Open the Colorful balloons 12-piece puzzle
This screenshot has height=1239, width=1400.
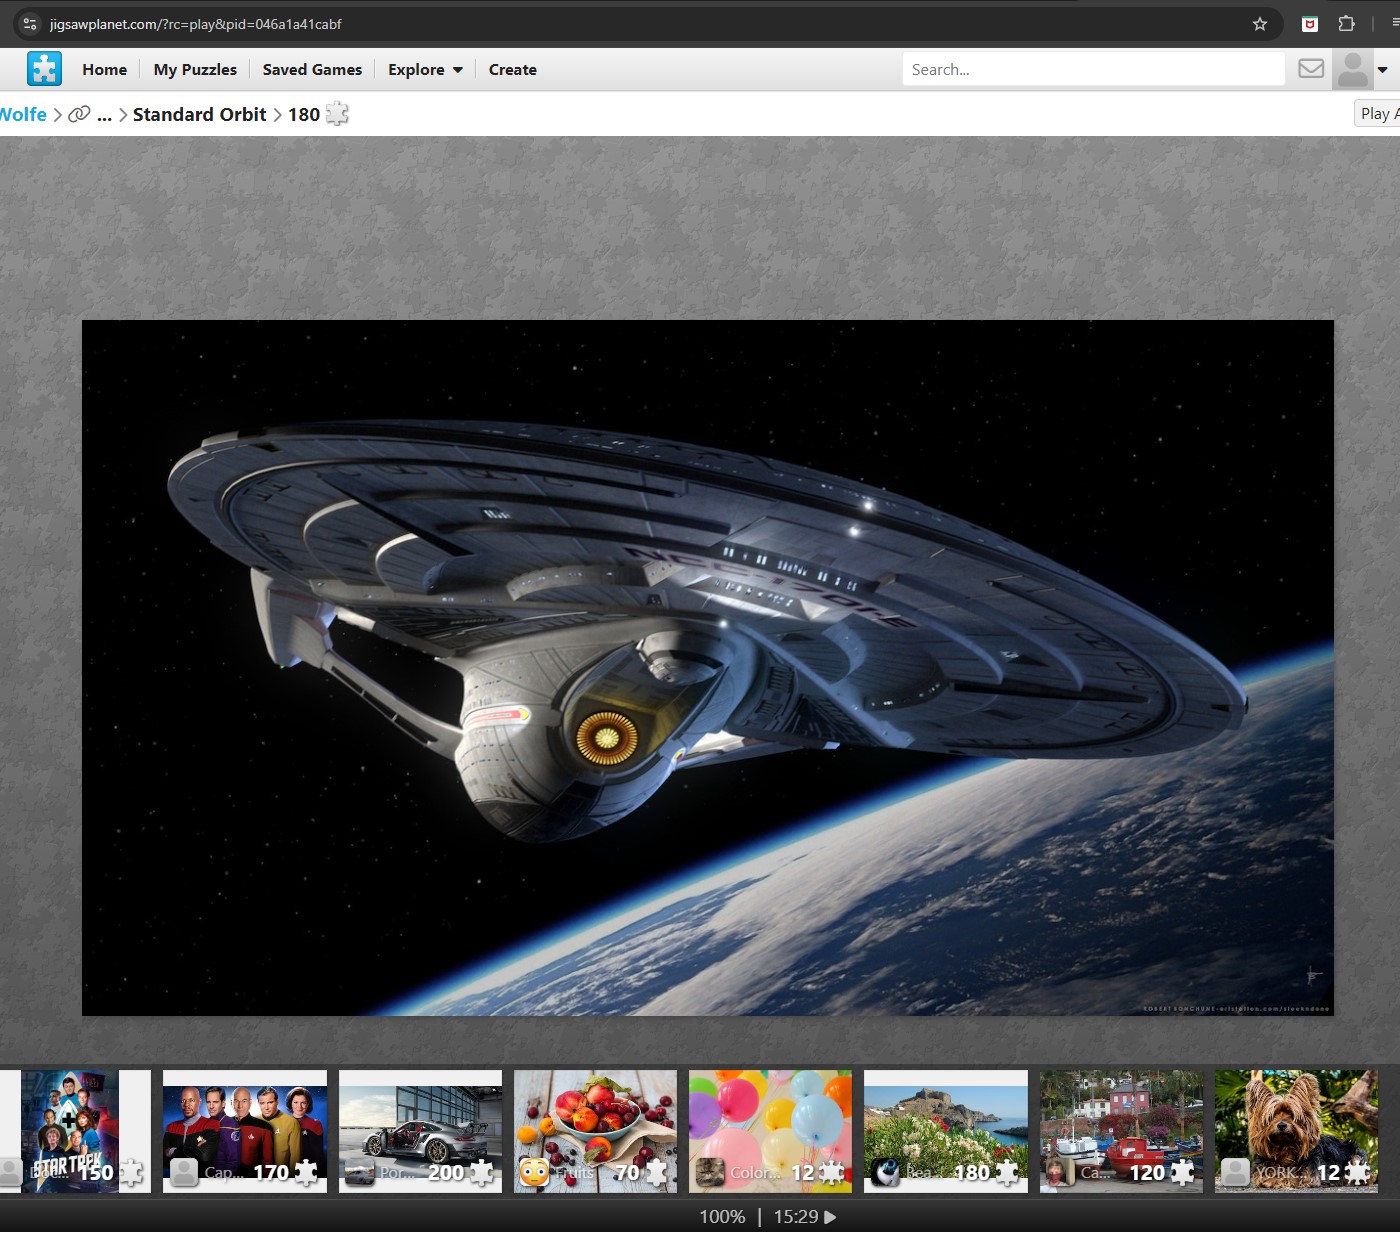click(x=770, y=1131)
